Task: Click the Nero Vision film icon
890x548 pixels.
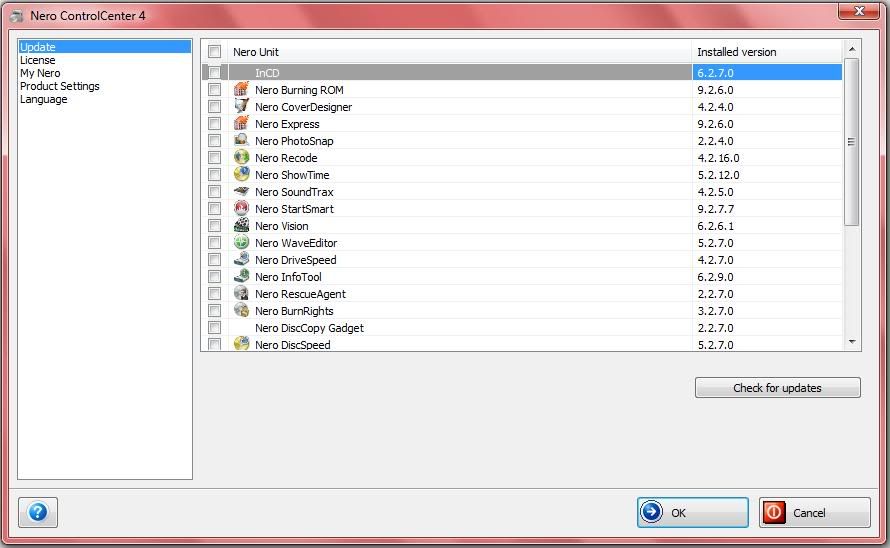Action: (241, 225)
